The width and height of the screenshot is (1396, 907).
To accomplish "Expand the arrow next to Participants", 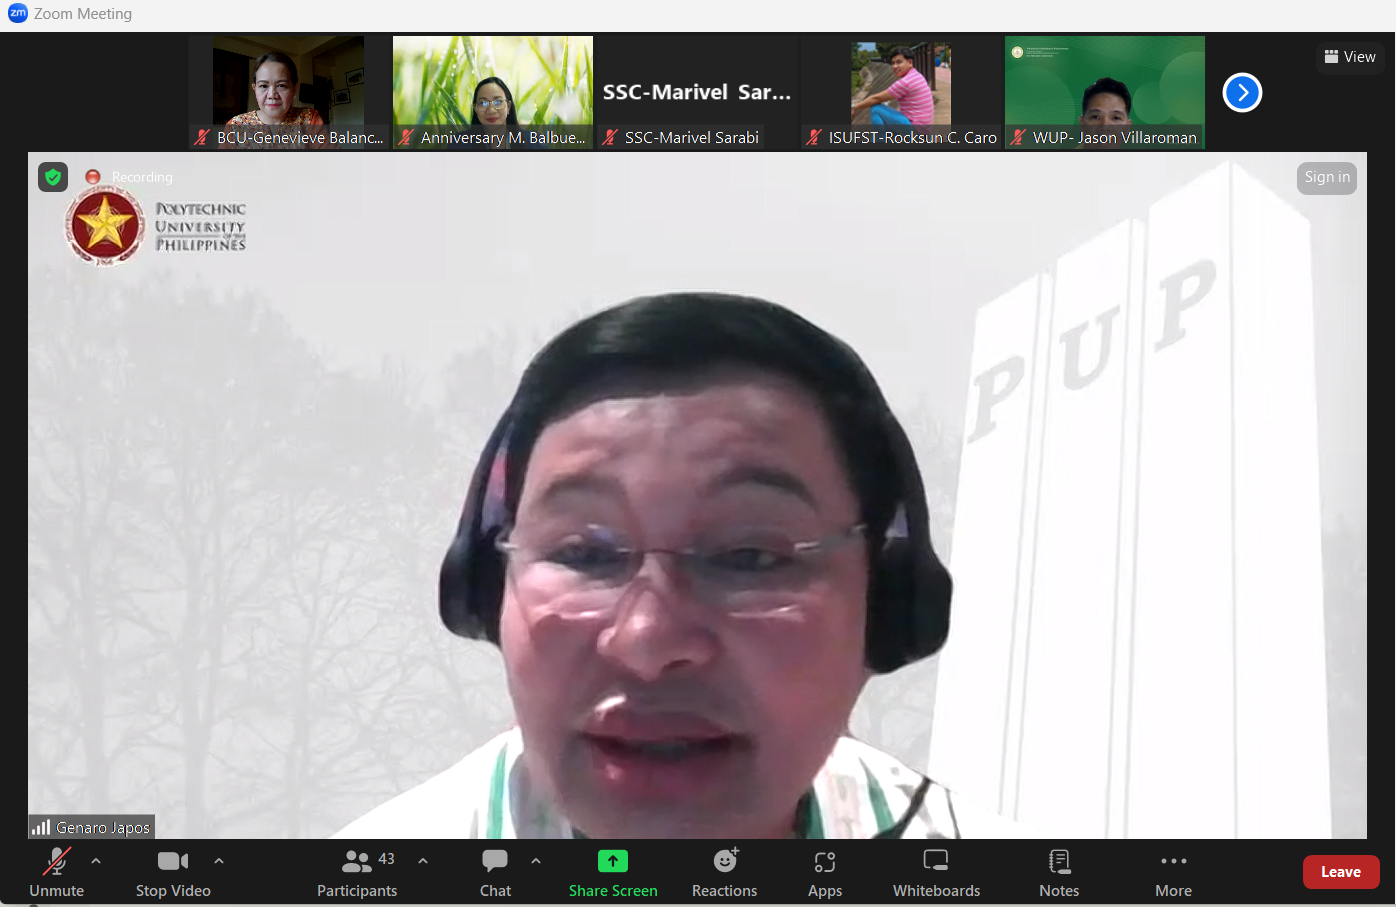I will point(423,860).
